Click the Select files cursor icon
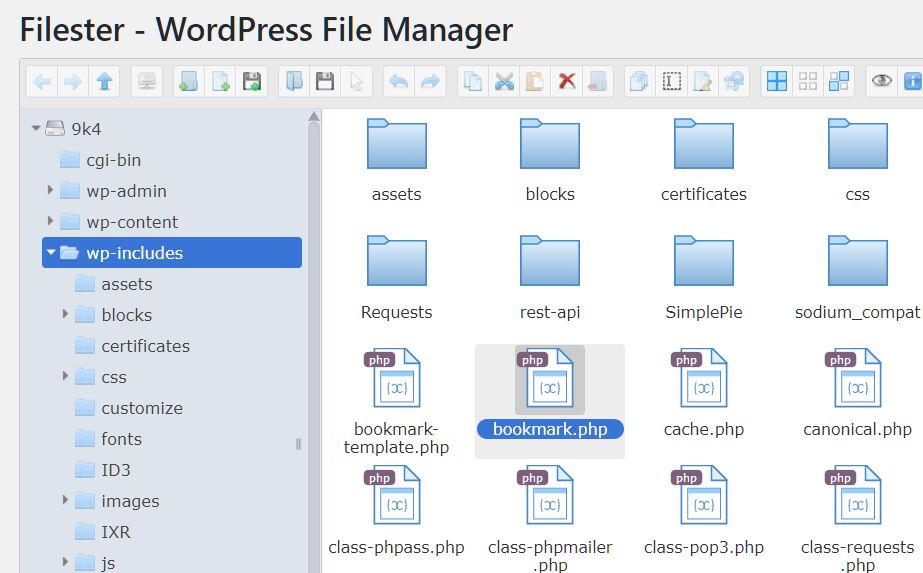The image size is (923, 573). (x=356, y=81)
